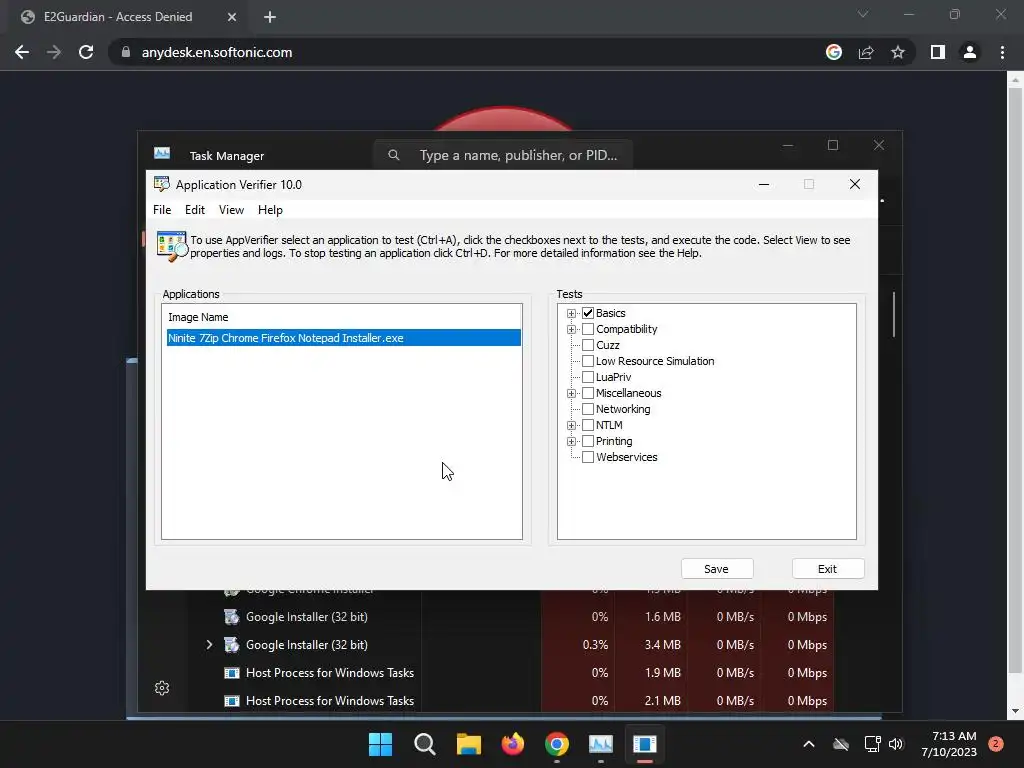Expand Google Installer row in Task Manager

click(x=209, y=645)
